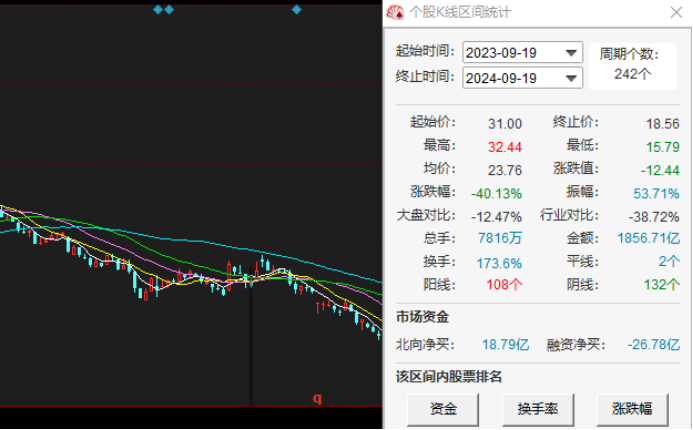Viewport: 693px width, 430px height.
Task: Click the average price value 23.76
Action: tap(505, 170)
